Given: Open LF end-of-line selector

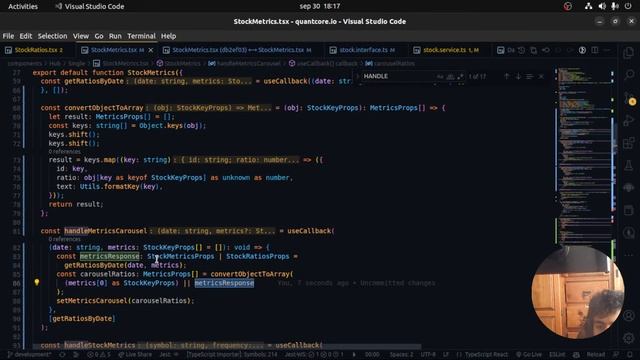Looking at the screenshot, I should [x=446, y=355].
